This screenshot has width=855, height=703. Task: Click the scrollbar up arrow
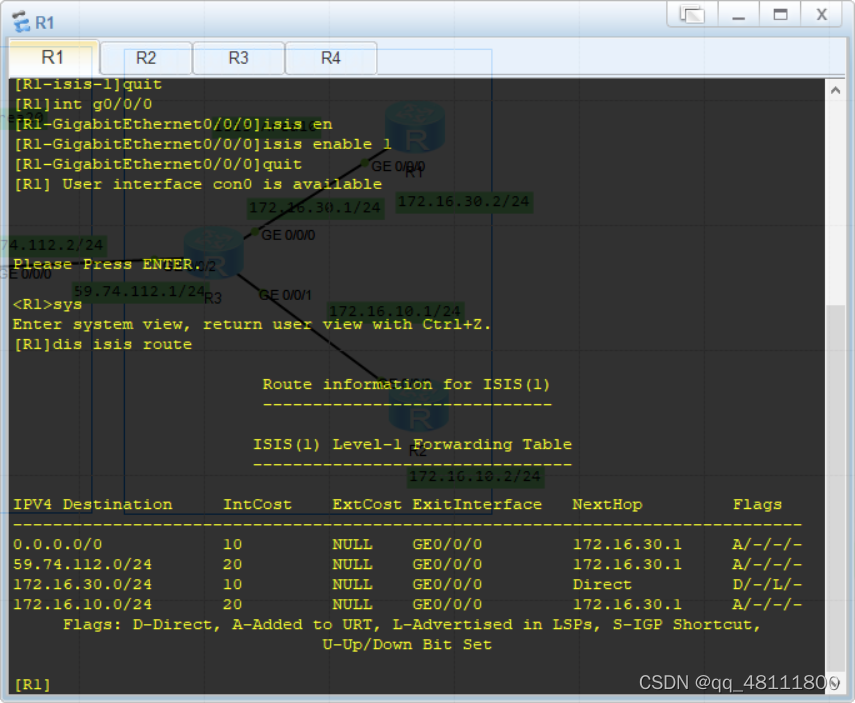[x=836, y=90]
